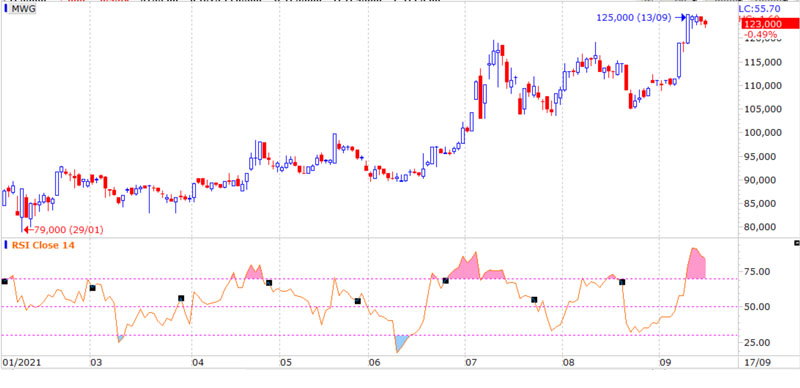Viewport: 800px width, 388px height.
Task: Click the 03 month label on the date axis
Action: tap(96, 363)
